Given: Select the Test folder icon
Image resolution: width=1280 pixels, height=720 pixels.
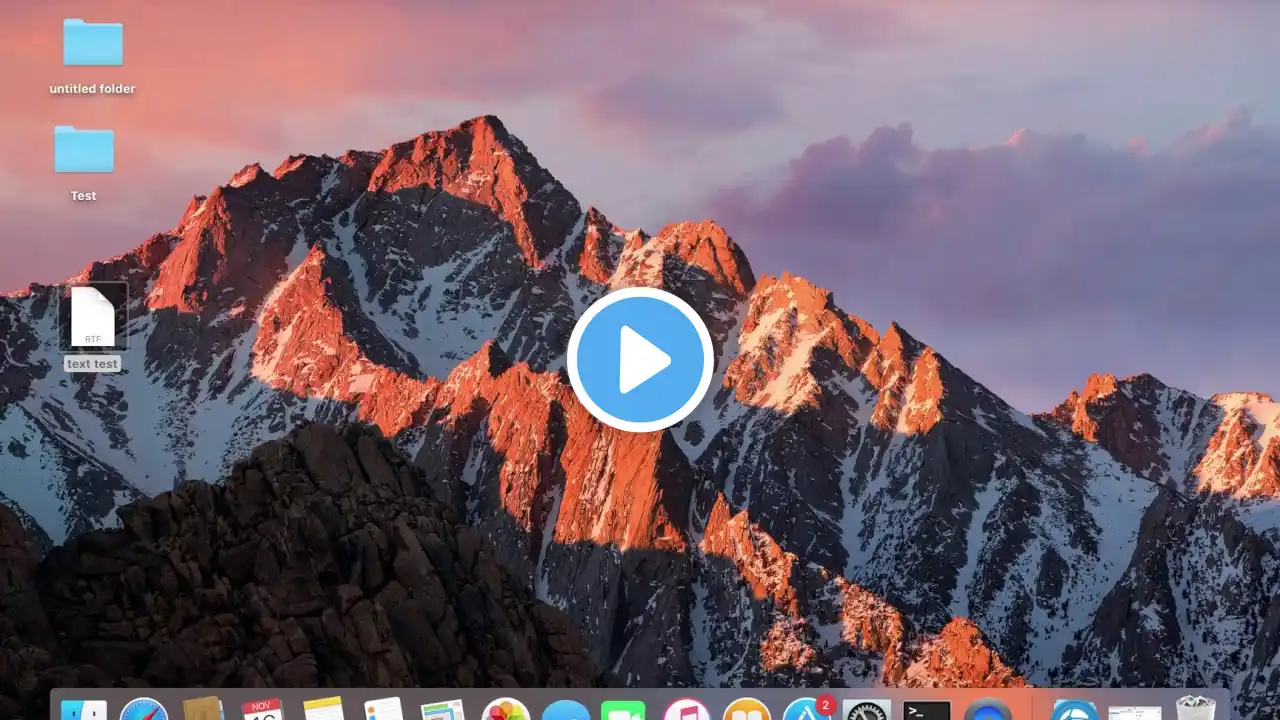Looking at the screenshot, I should [x=84, y=150].
